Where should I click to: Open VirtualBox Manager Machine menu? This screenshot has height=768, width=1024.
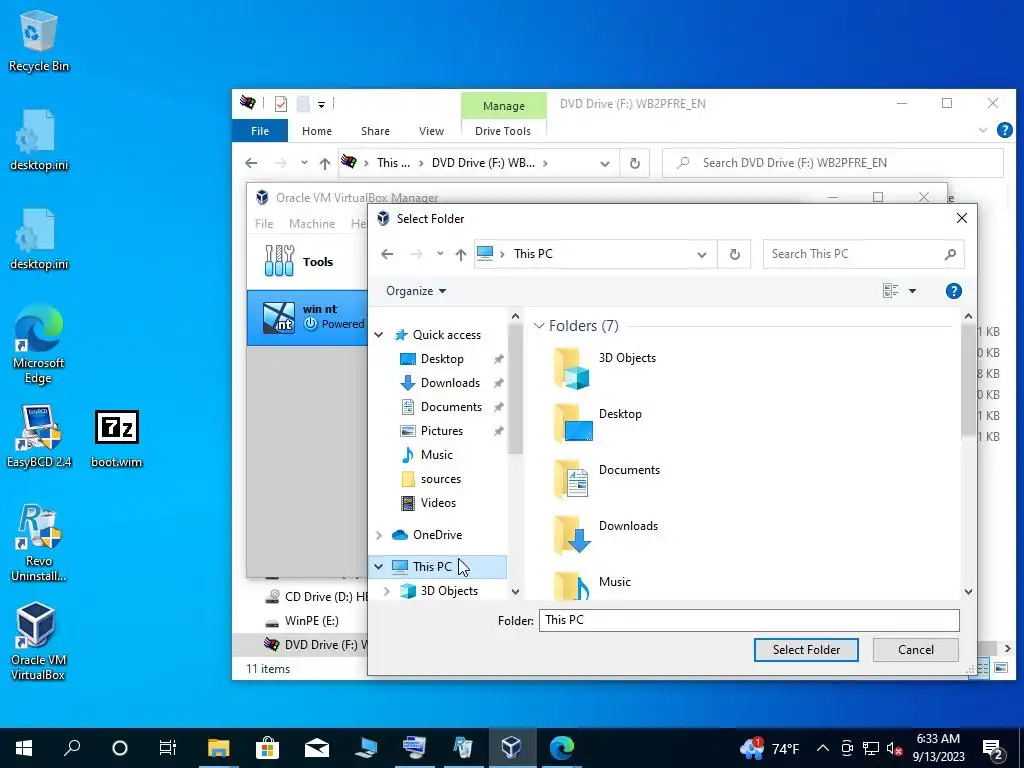312,223
